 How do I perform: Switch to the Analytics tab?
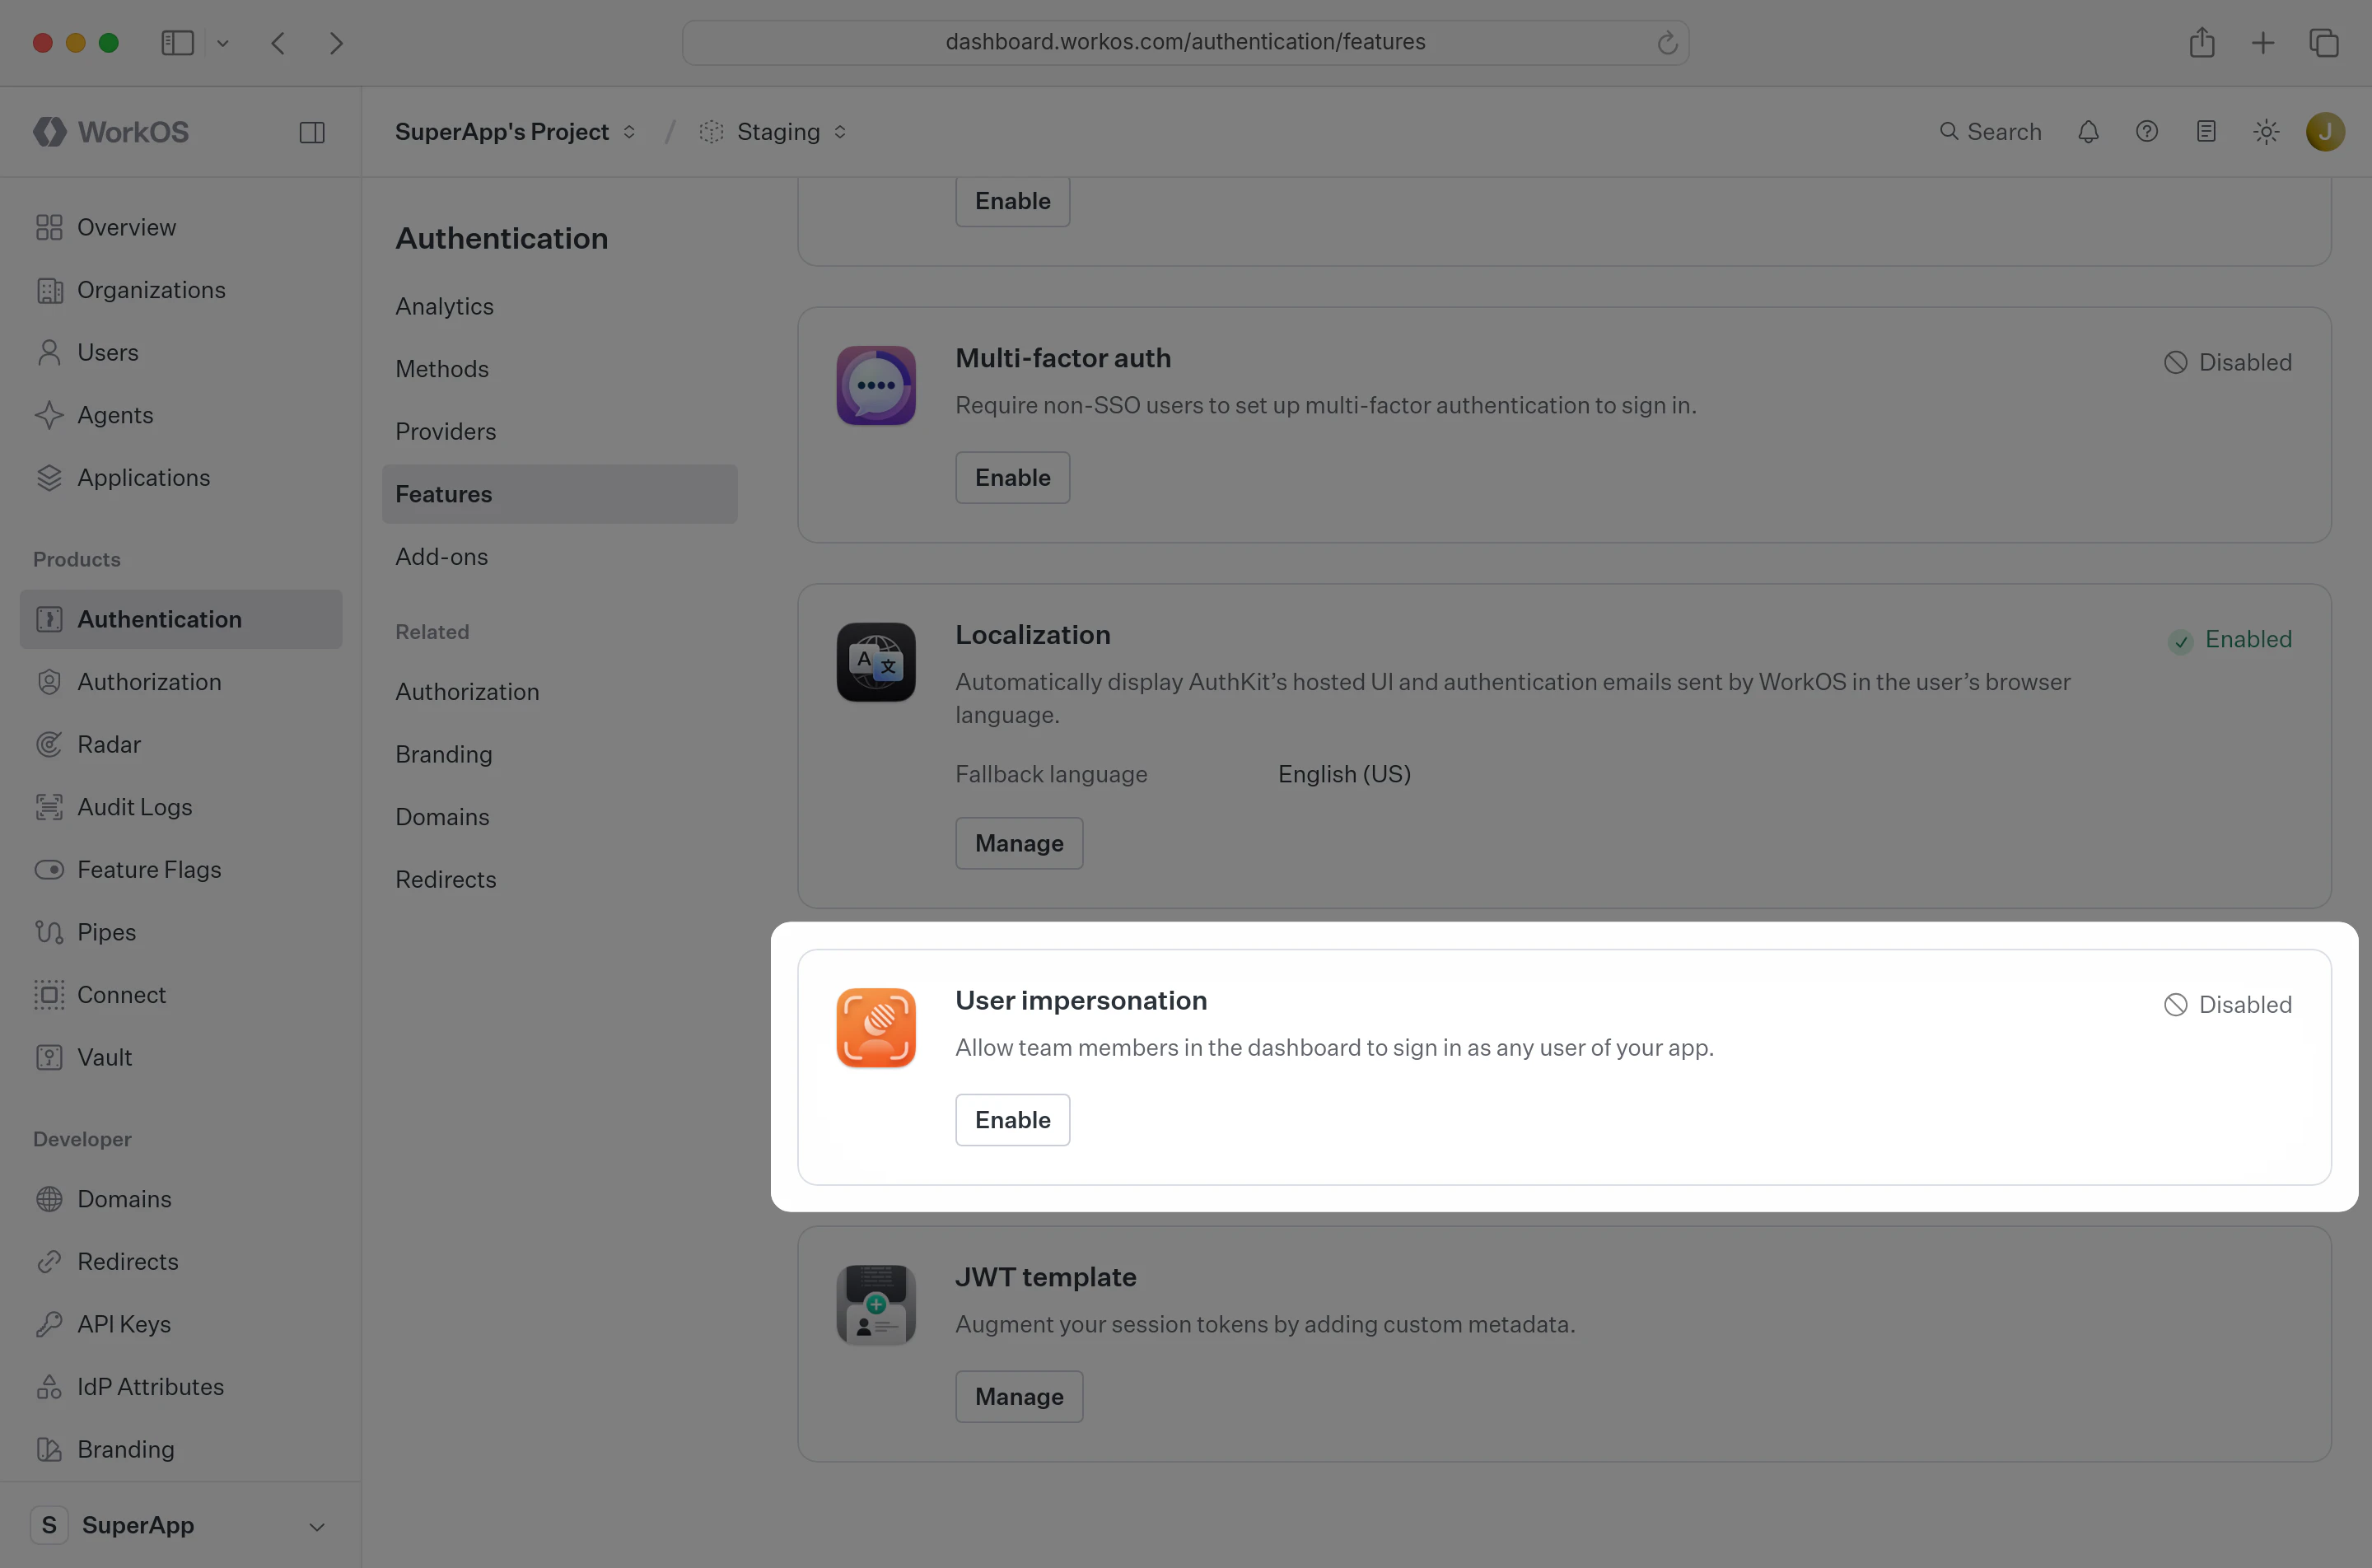pyautogui.click(x=560, y=307)
